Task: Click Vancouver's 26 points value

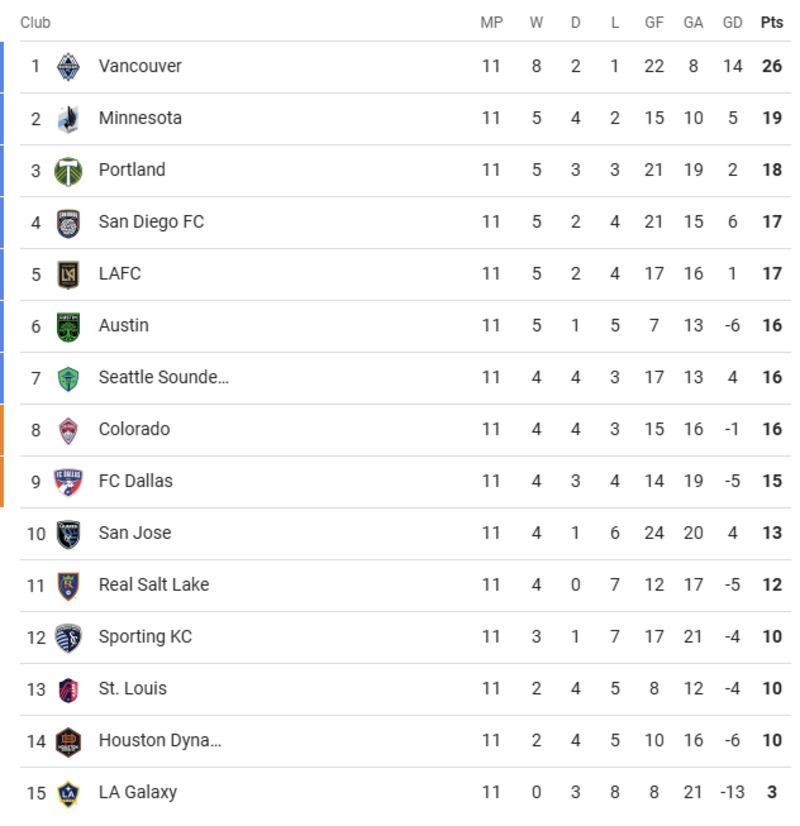Action: (771, 66)
